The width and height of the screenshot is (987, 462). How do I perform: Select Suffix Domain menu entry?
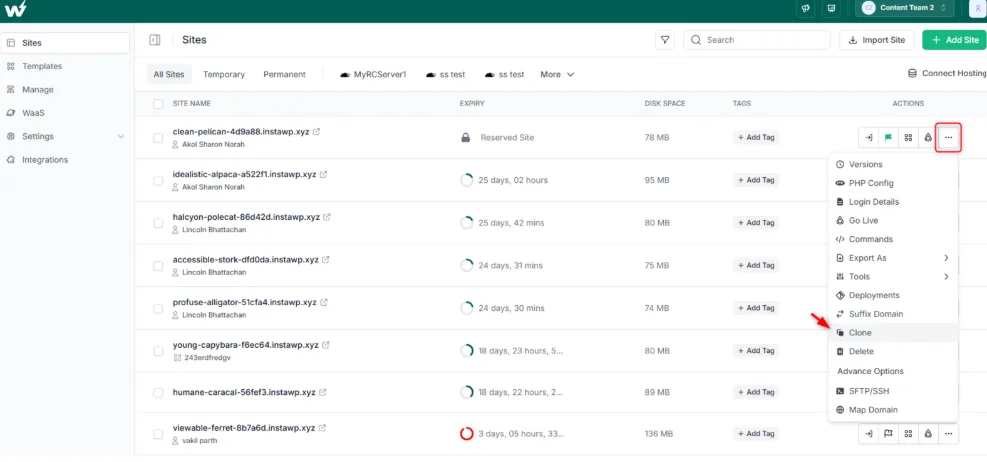tap(893, 314)
